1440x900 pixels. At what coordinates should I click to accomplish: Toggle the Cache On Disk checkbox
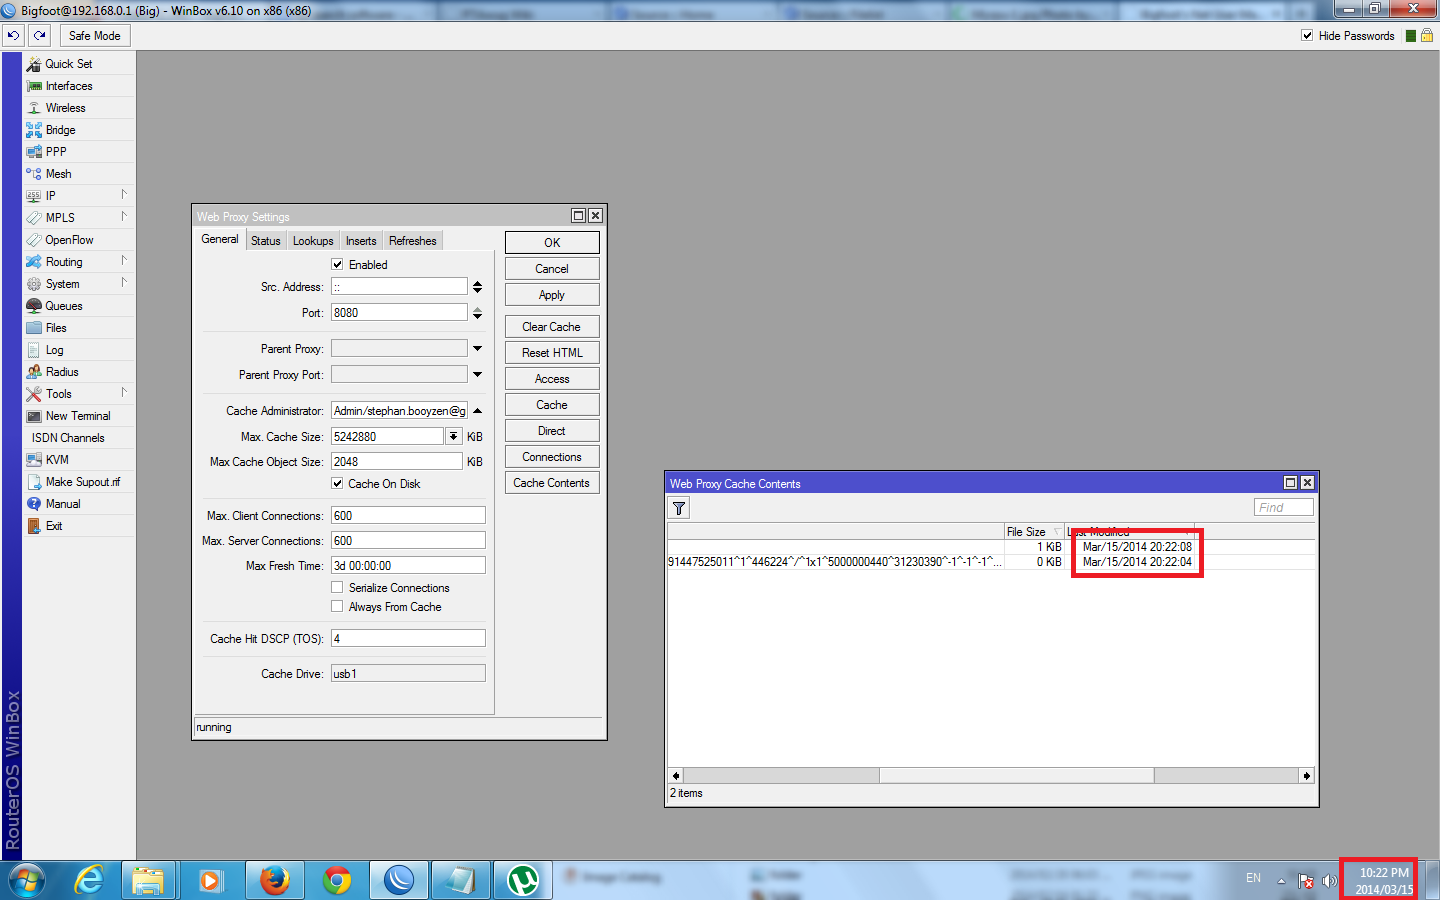(337, 483)
